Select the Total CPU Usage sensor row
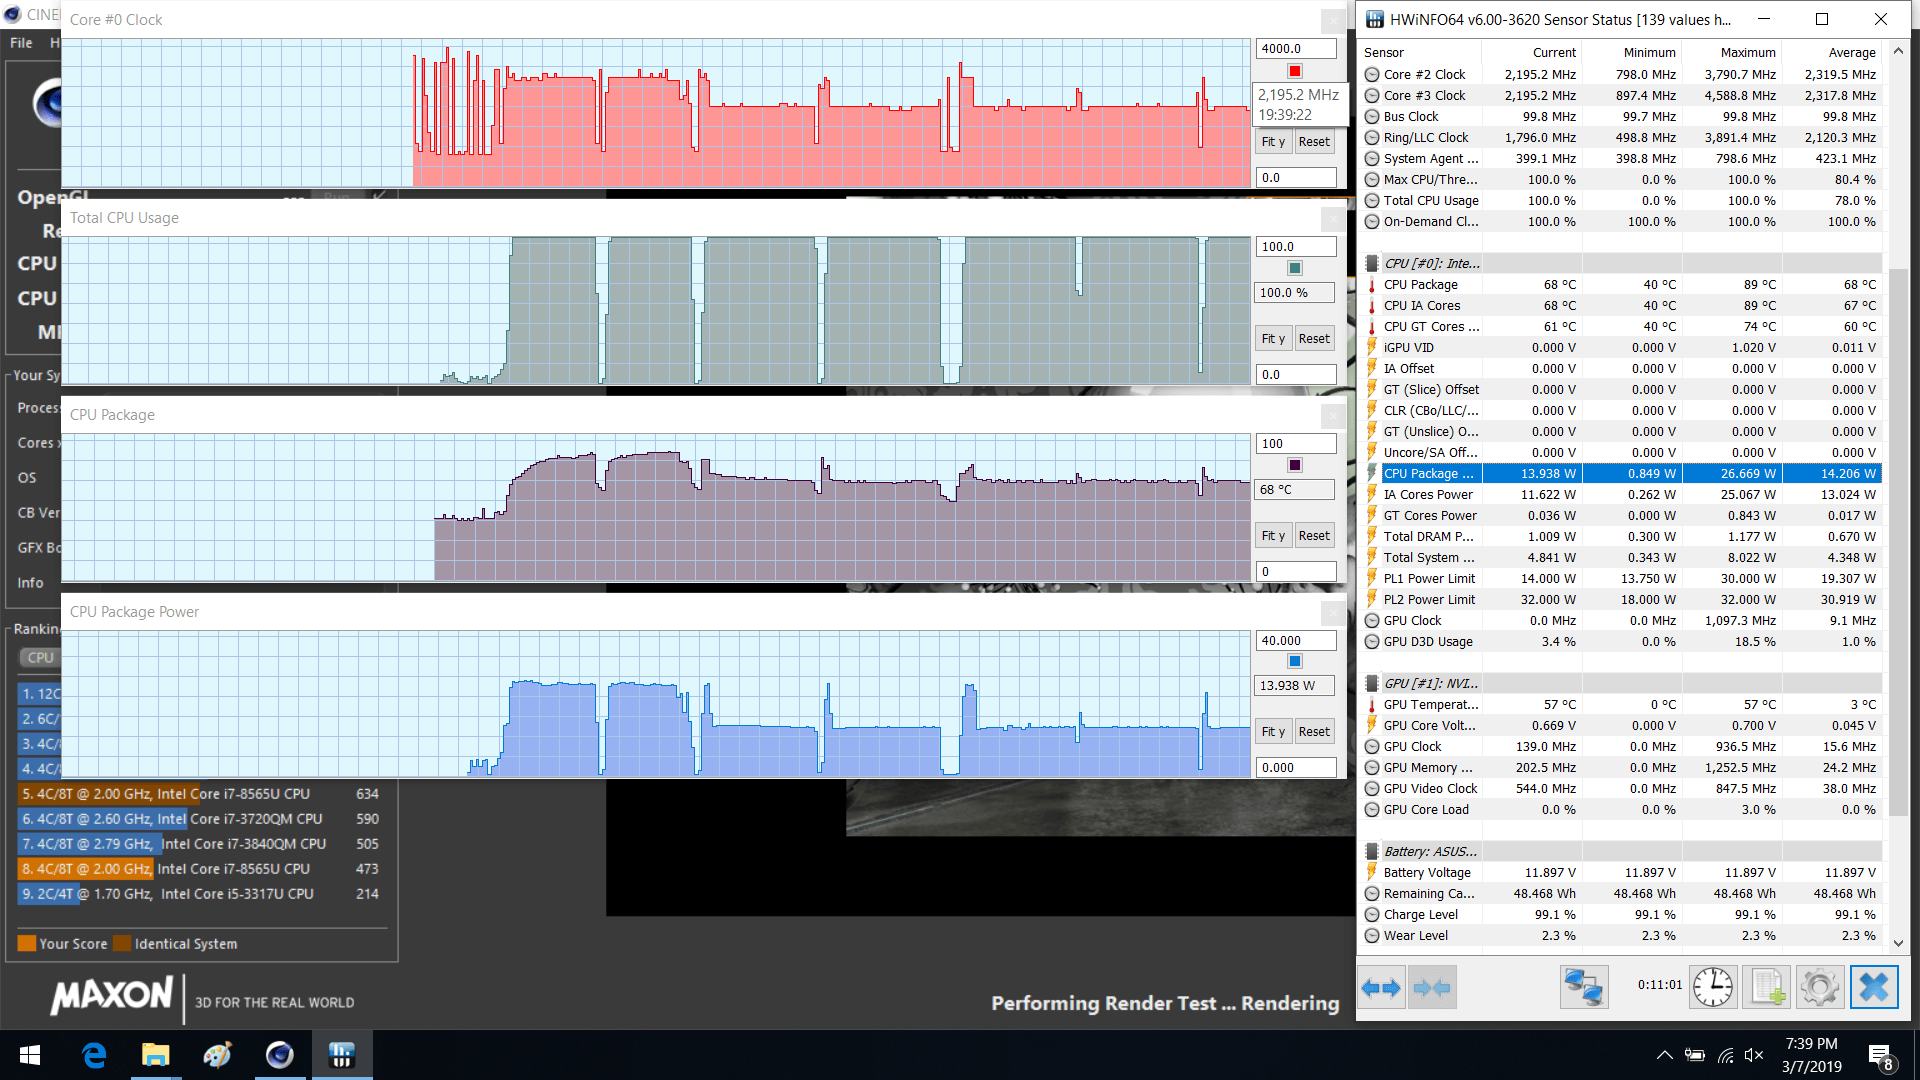 [x=1622, y=201]
